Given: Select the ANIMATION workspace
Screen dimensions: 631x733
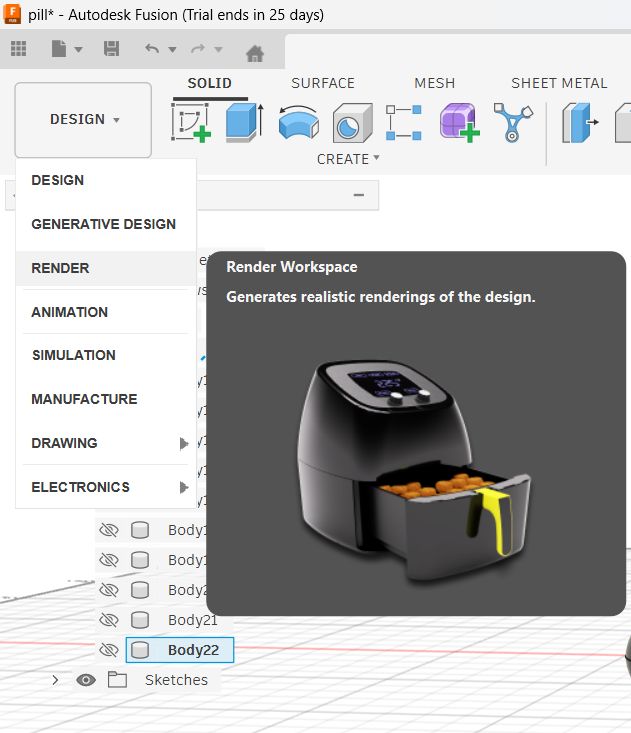Looking at the screenshot, I should coord(106,312).
